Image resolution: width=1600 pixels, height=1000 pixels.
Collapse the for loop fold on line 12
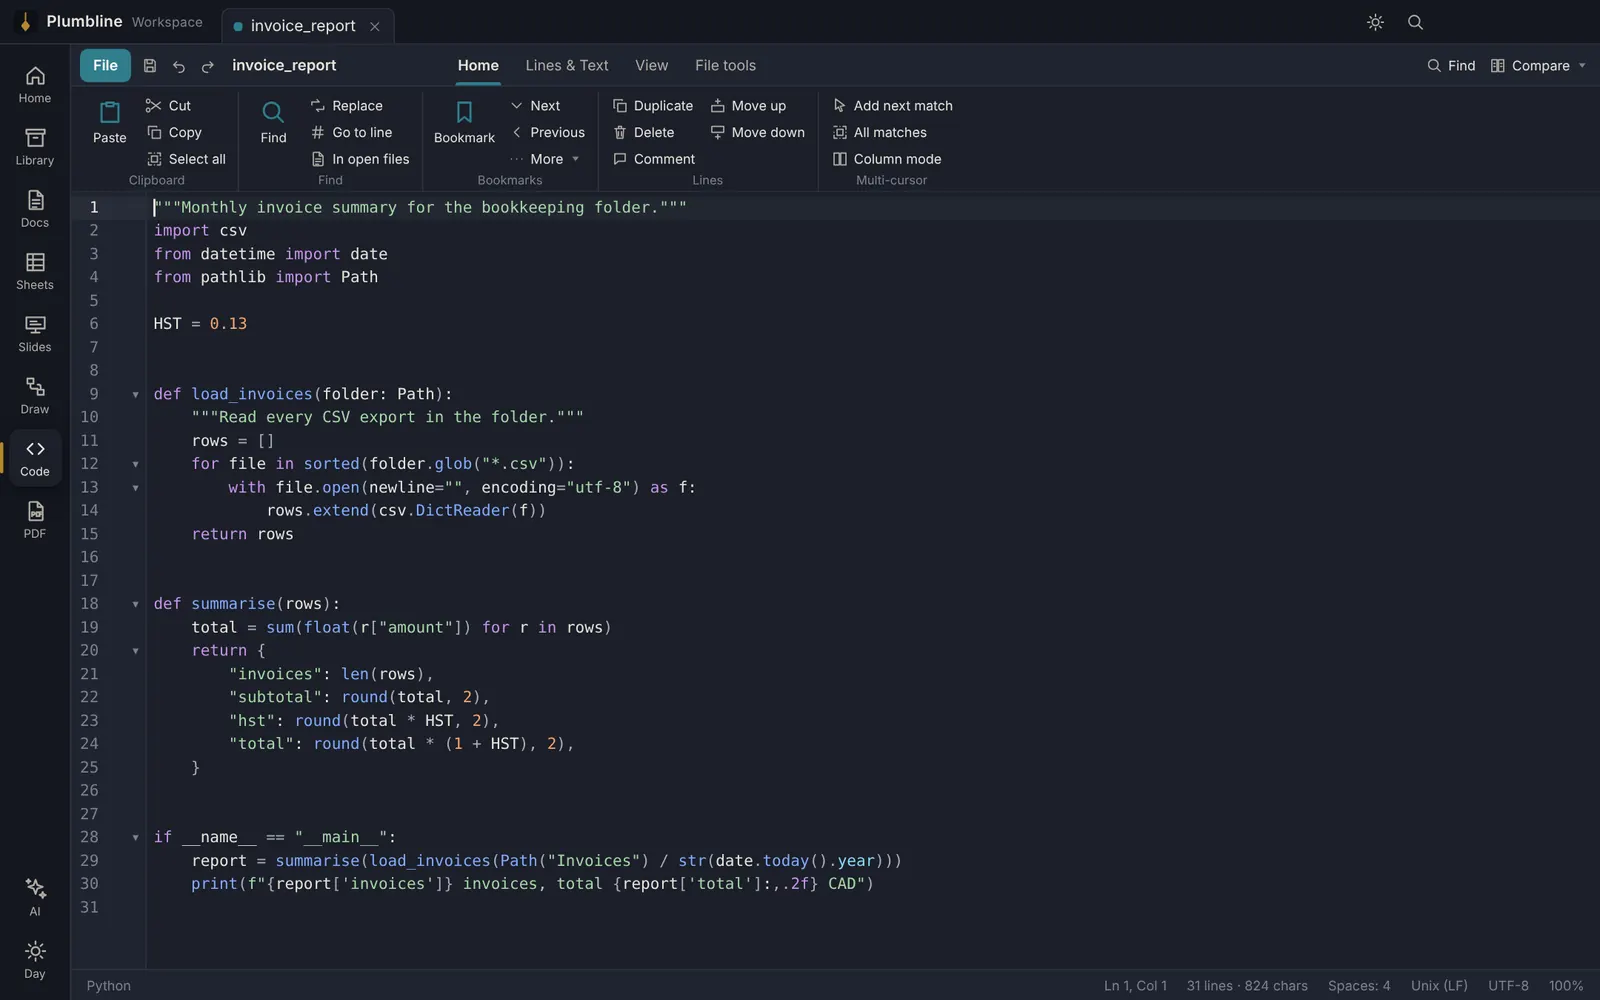coord(135,465)
